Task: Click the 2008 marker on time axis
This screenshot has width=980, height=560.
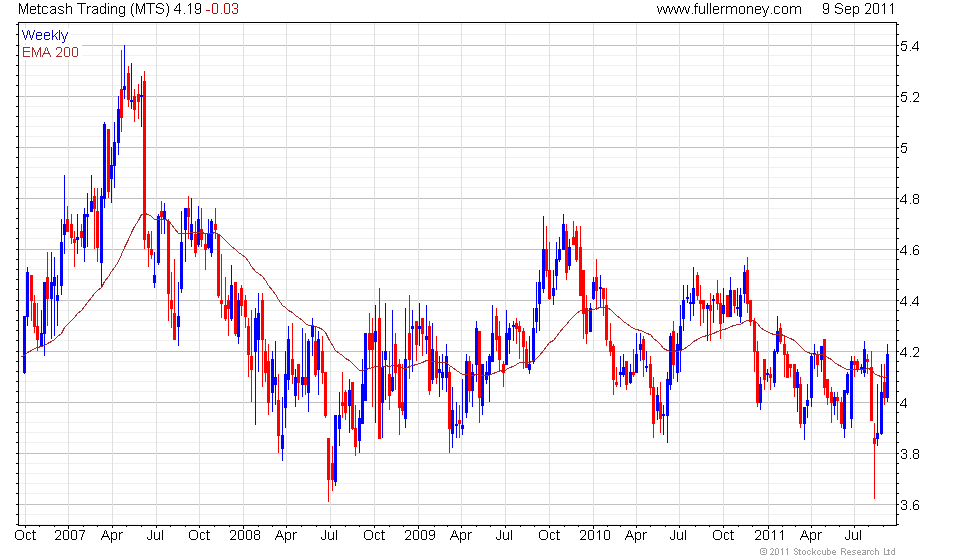Action: [x=244, y=536]
